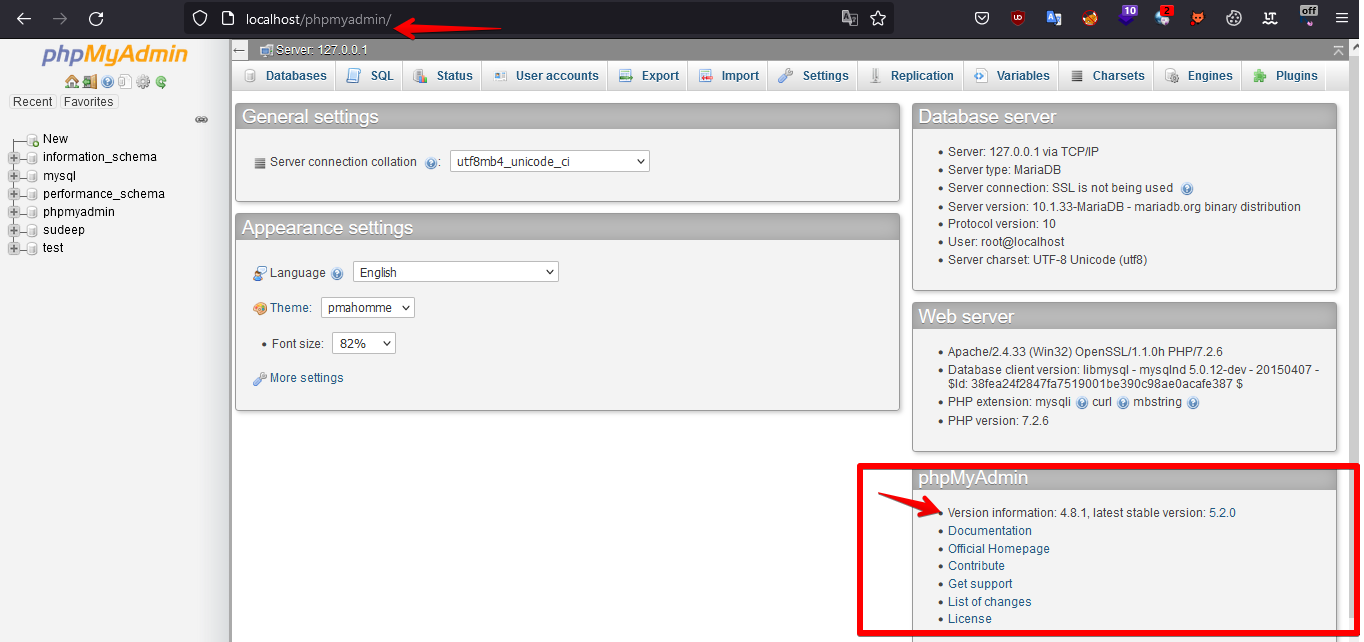Open the phpMyAdmin documentation help icon
Viewport: 1364px width, 642px height.
pyautogui.click(x=107, y=82)
